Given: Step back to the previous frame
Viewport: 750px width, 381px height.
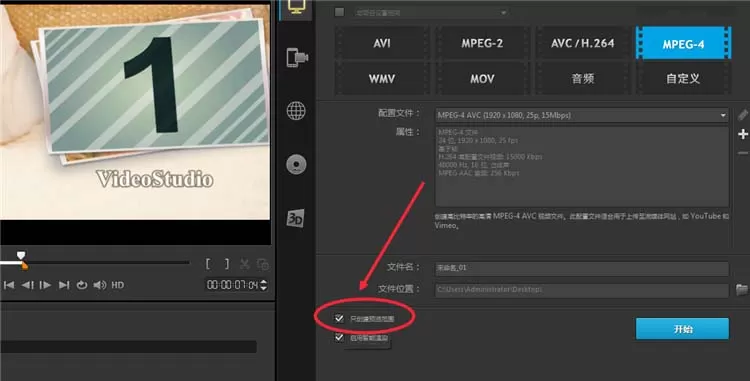Looking at the screenshot, I should [x=27, y=285].
